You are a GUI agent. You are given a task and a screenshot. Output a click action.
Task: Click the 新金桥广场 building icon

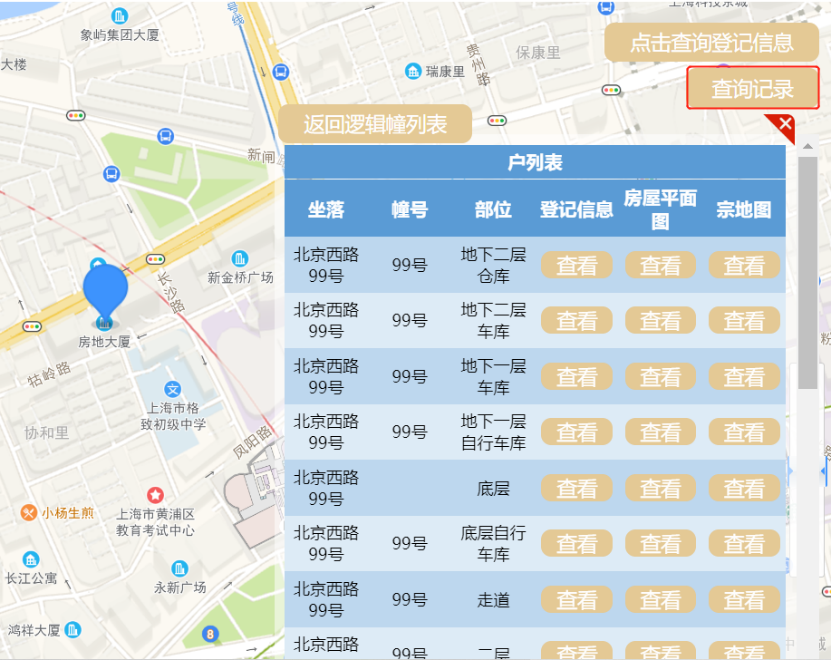240,259
